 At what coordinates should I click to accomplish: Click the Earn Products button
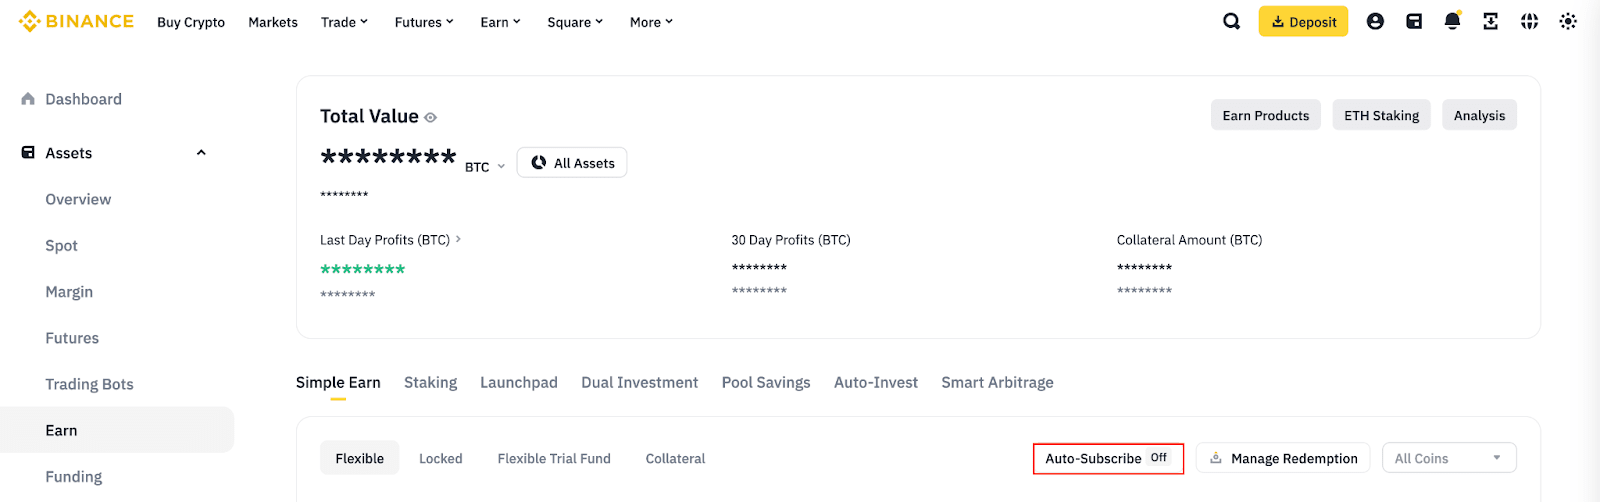[1265, 115]
